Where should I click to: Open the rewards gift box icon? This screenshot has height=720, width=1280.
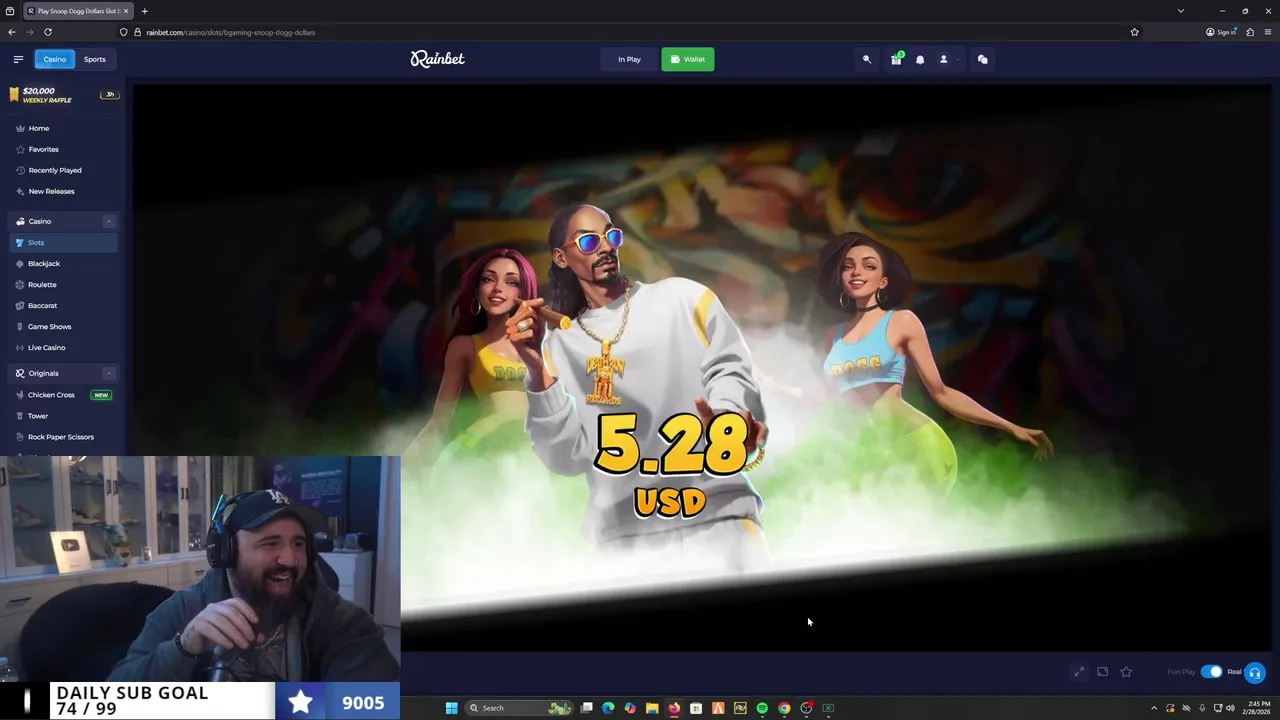(x=896, y=59)
